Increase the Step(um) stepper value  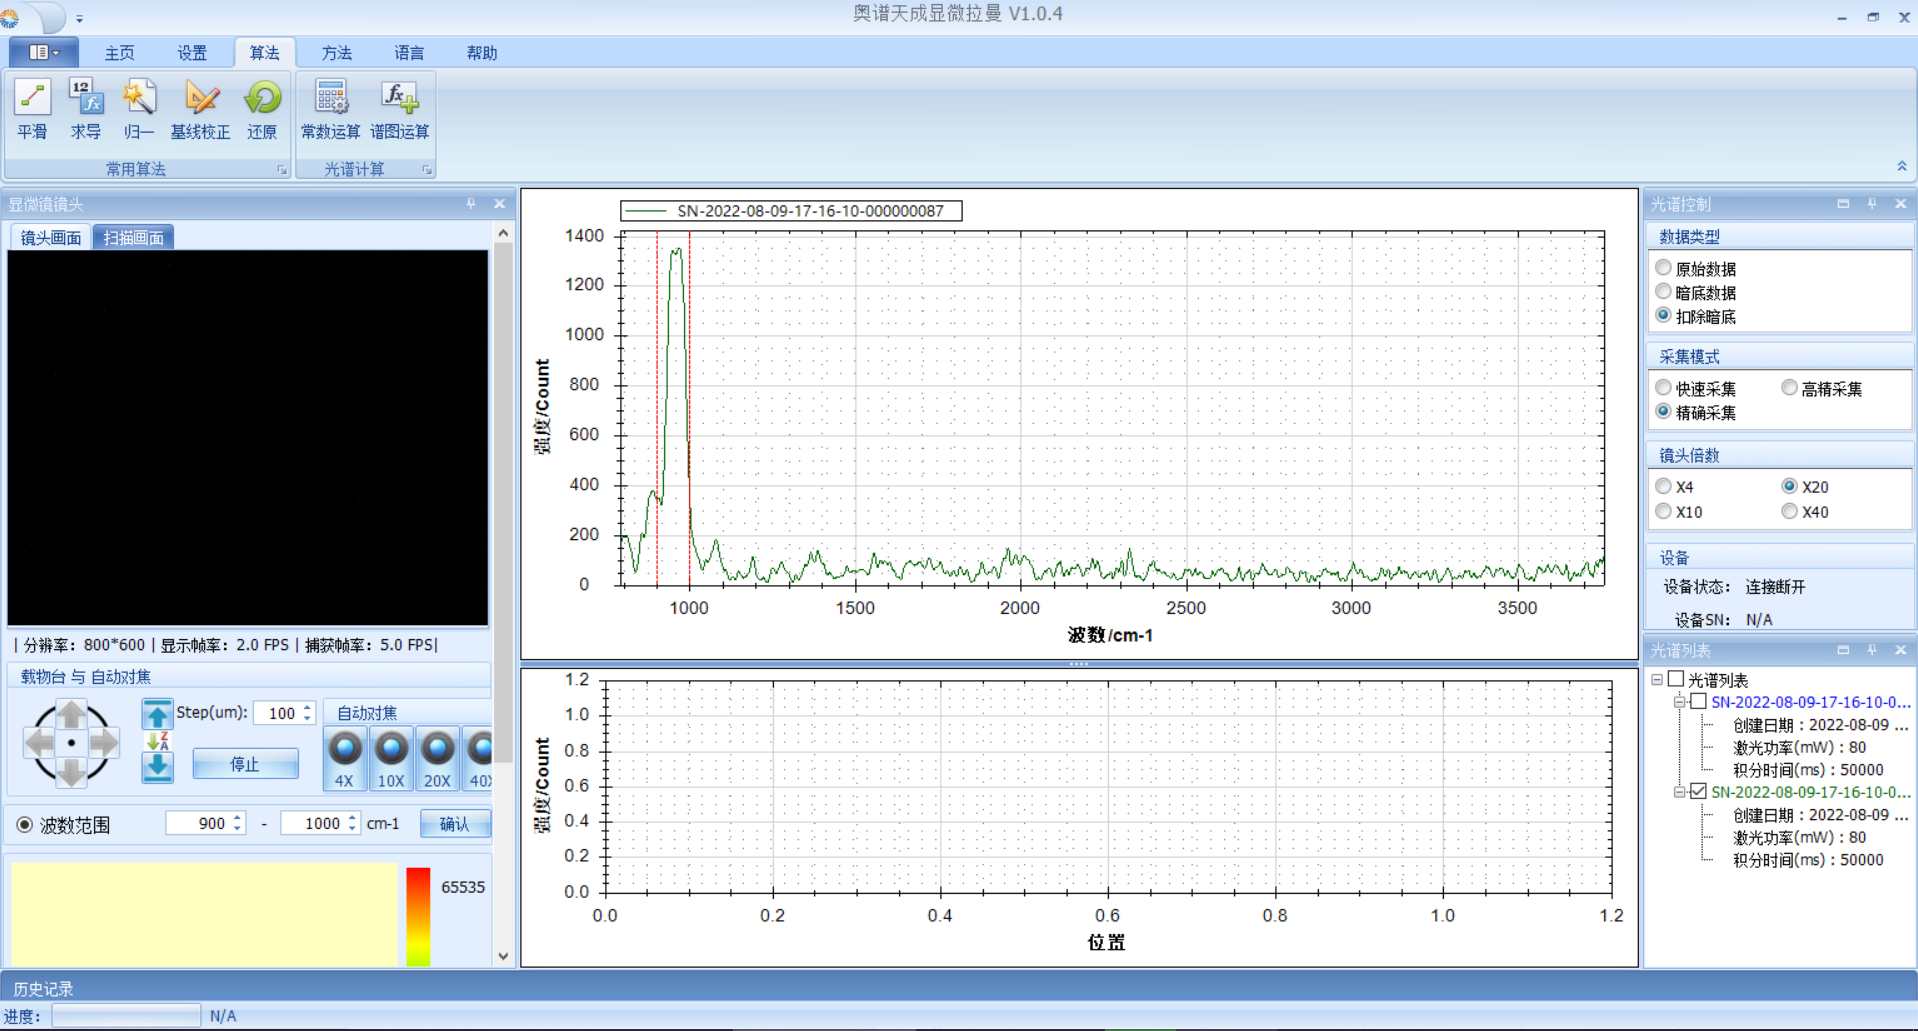(308, 707)
